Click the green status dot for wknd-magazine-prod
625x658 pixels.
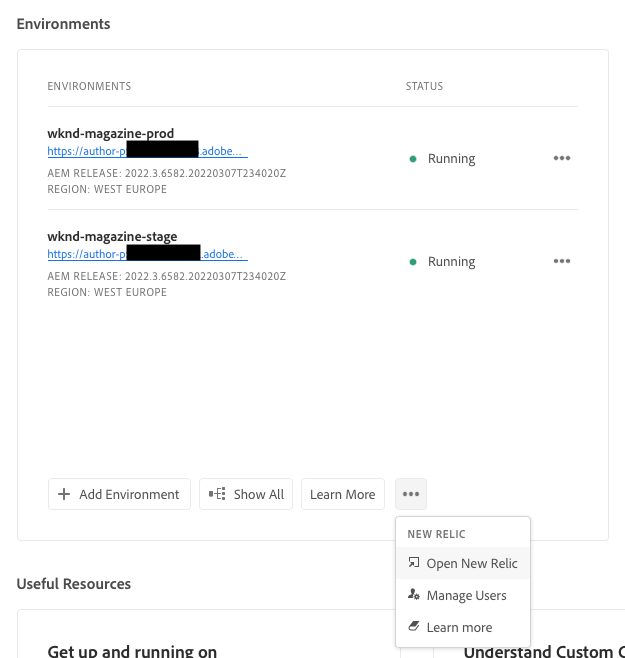tap(413, 159)
